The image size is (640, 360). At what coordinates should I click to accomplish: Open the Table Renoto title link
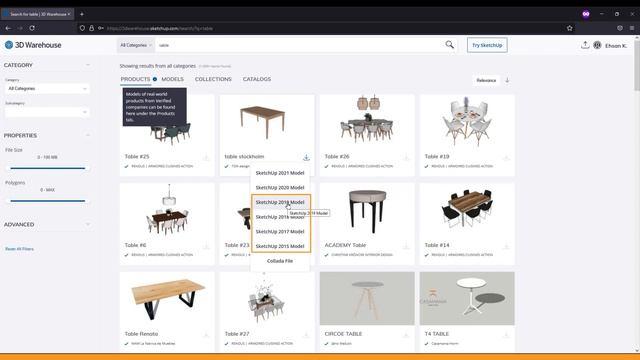[x=141, y=334]
